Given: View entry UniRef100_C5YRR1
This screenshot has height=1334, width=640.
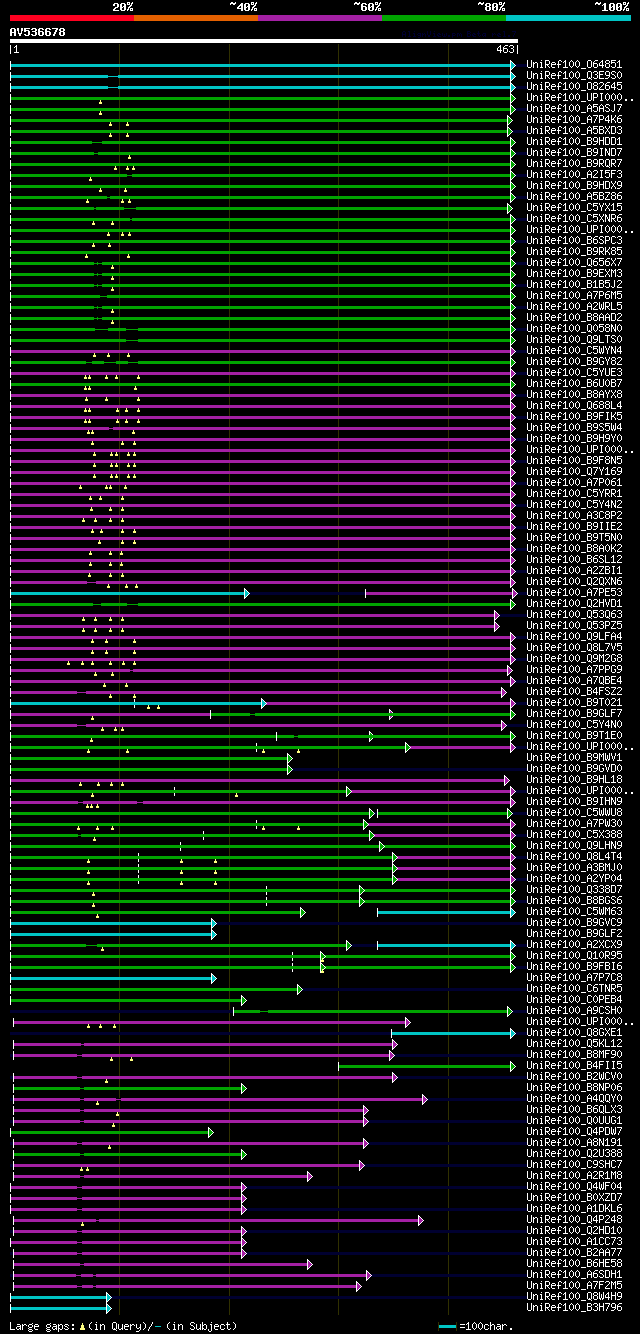Looking at the screenshot, I should [575, 493].
